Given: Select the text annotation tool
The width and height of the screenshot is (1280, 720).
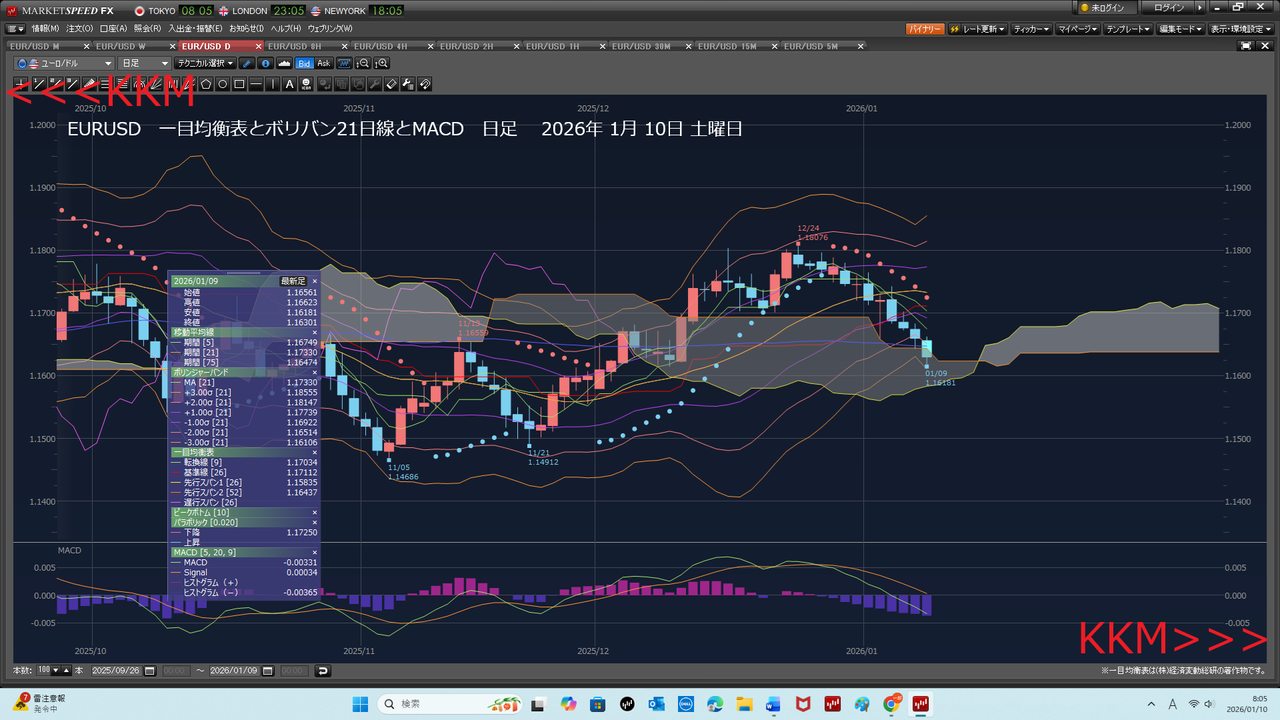Looking at the screenshot, I should 290,84.
